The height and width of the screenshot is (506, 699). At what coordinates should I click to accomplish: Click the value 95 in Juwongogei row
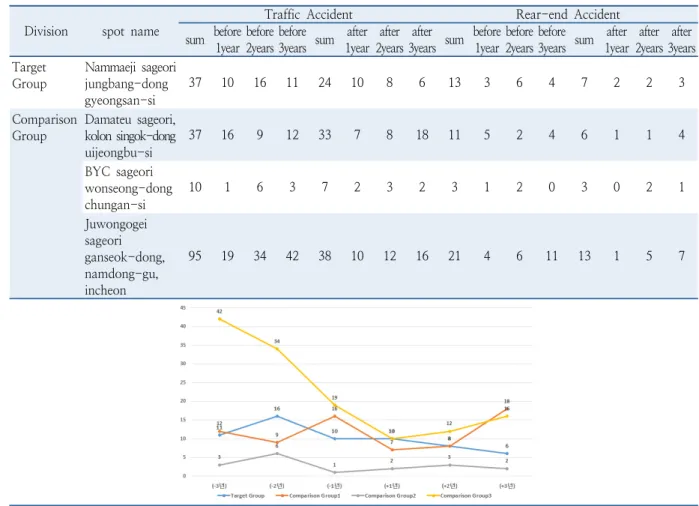pos(195,256)
